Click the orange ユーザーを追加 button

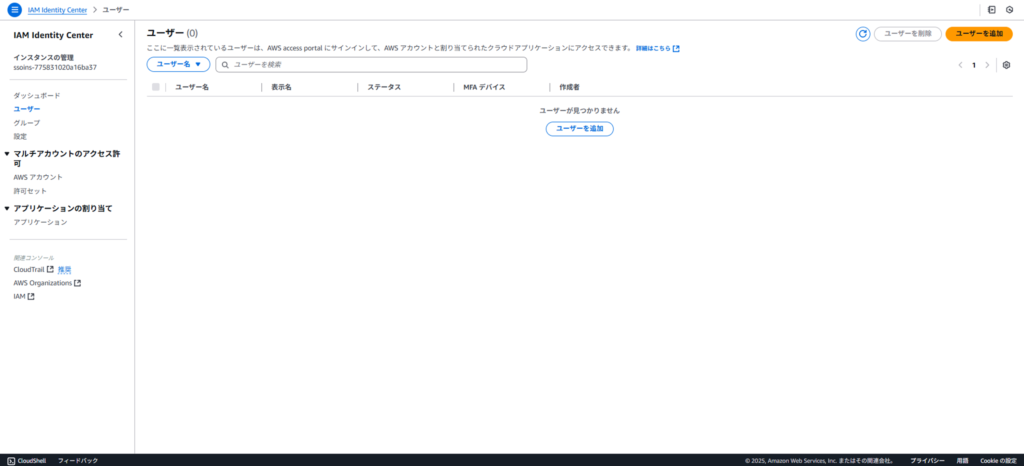pyautogui.click(x=979, y=34)
